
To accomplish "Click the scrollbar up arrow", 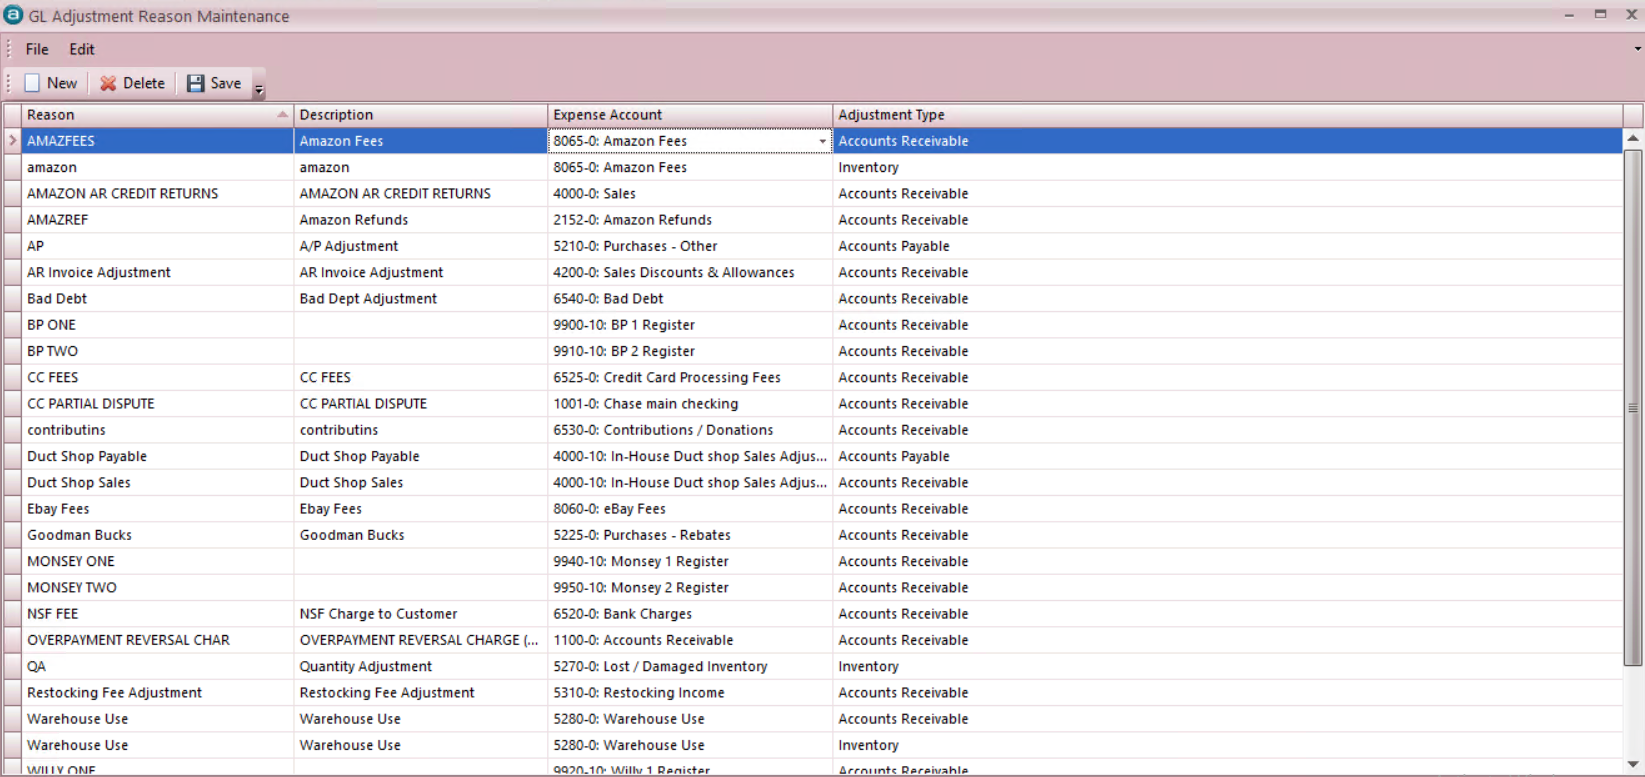I will (x=1633, y=138).
